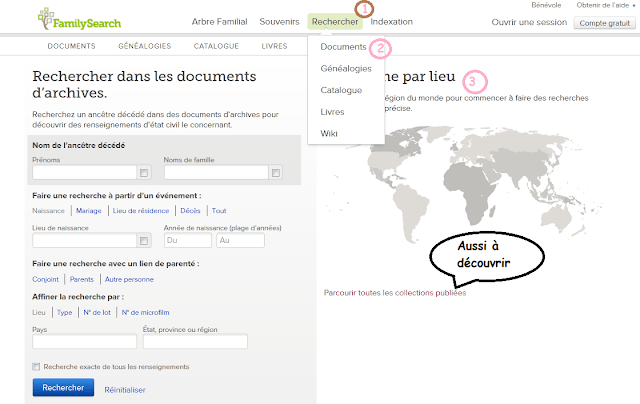Tick the exact-match box inside the Prénoms field

[x=144, y=173]
